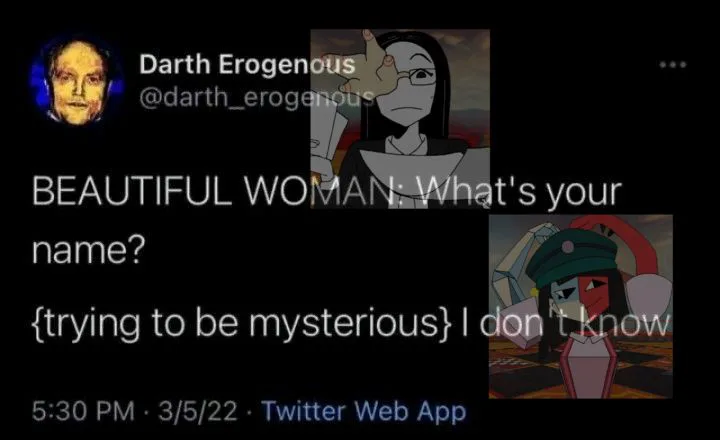Click the 3/5/22 tweet date

(x=198, y=411)
